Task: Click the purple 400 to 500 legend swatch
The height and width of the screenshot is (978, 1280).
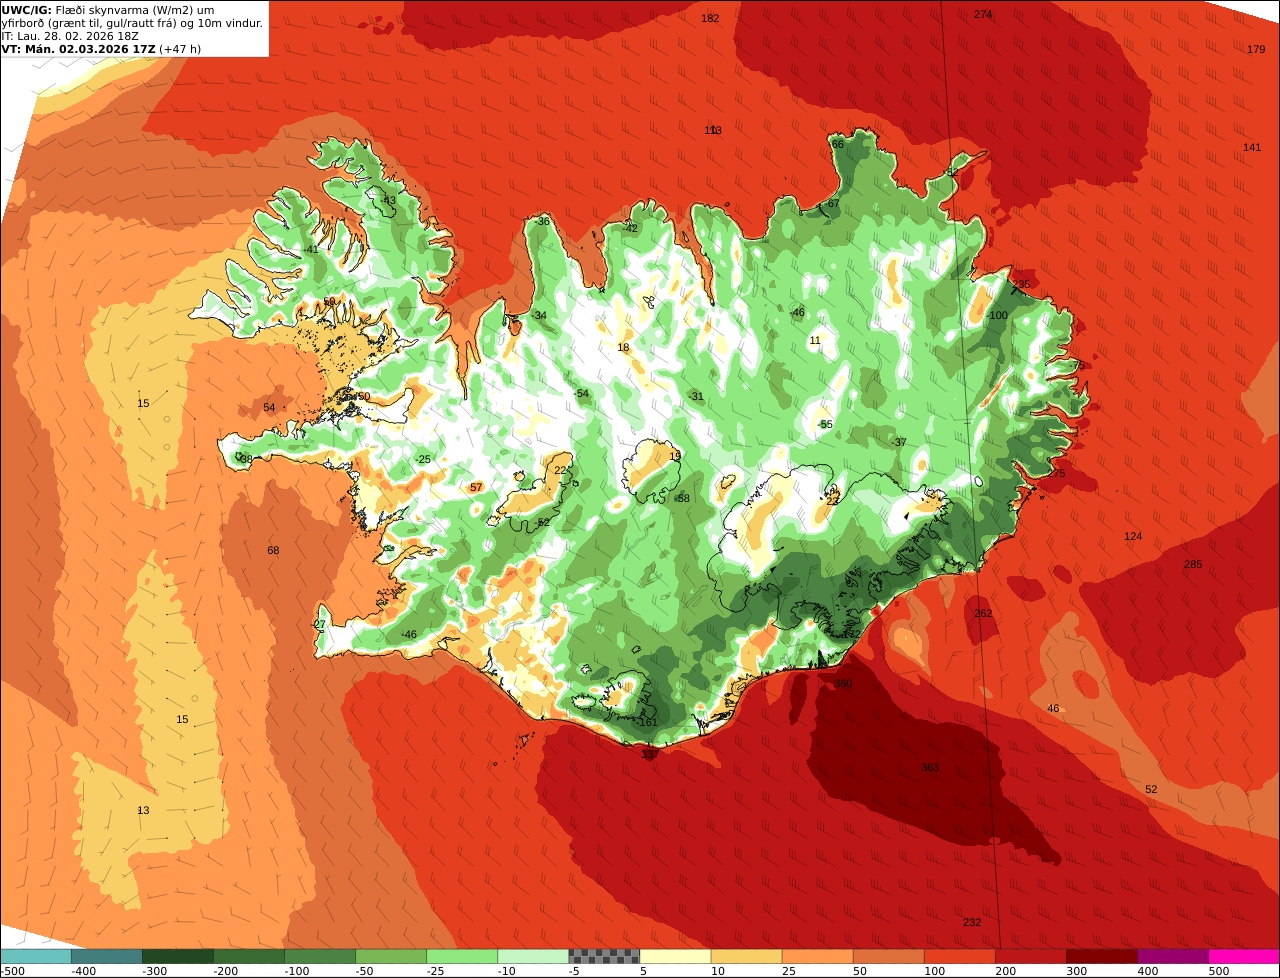Action: (x=1172, y=956)
